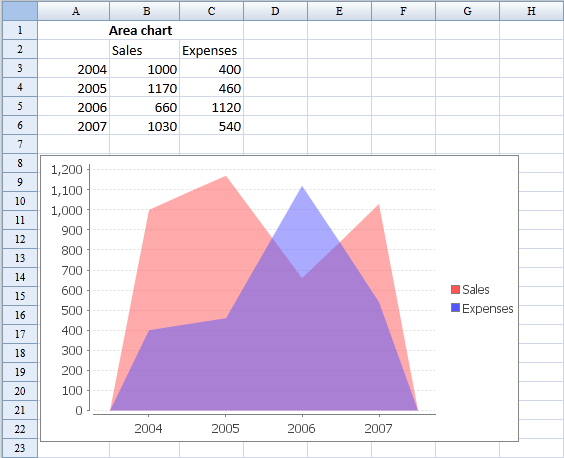The height and width of the screenshot is (458, 564).
Task: Click the 2006 label on chart x-axis
Action: (x=301, y=428)
